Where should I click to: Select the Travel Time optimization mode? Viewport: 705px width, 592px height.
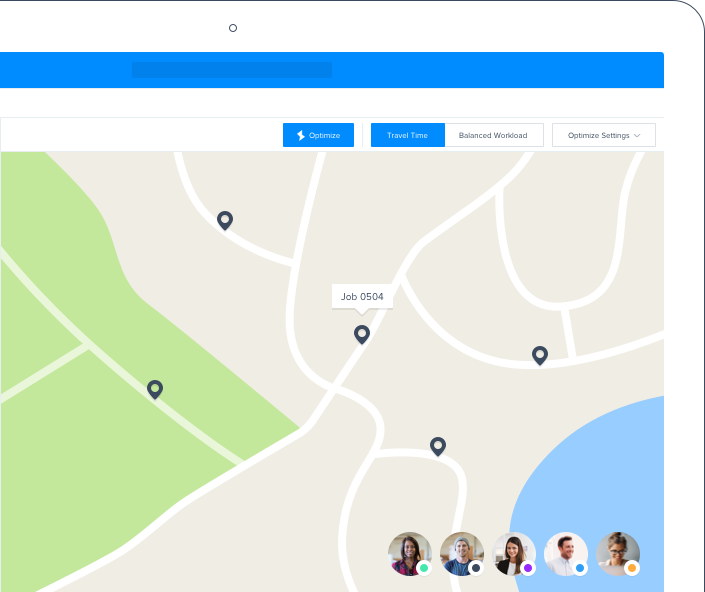(407, 135)
